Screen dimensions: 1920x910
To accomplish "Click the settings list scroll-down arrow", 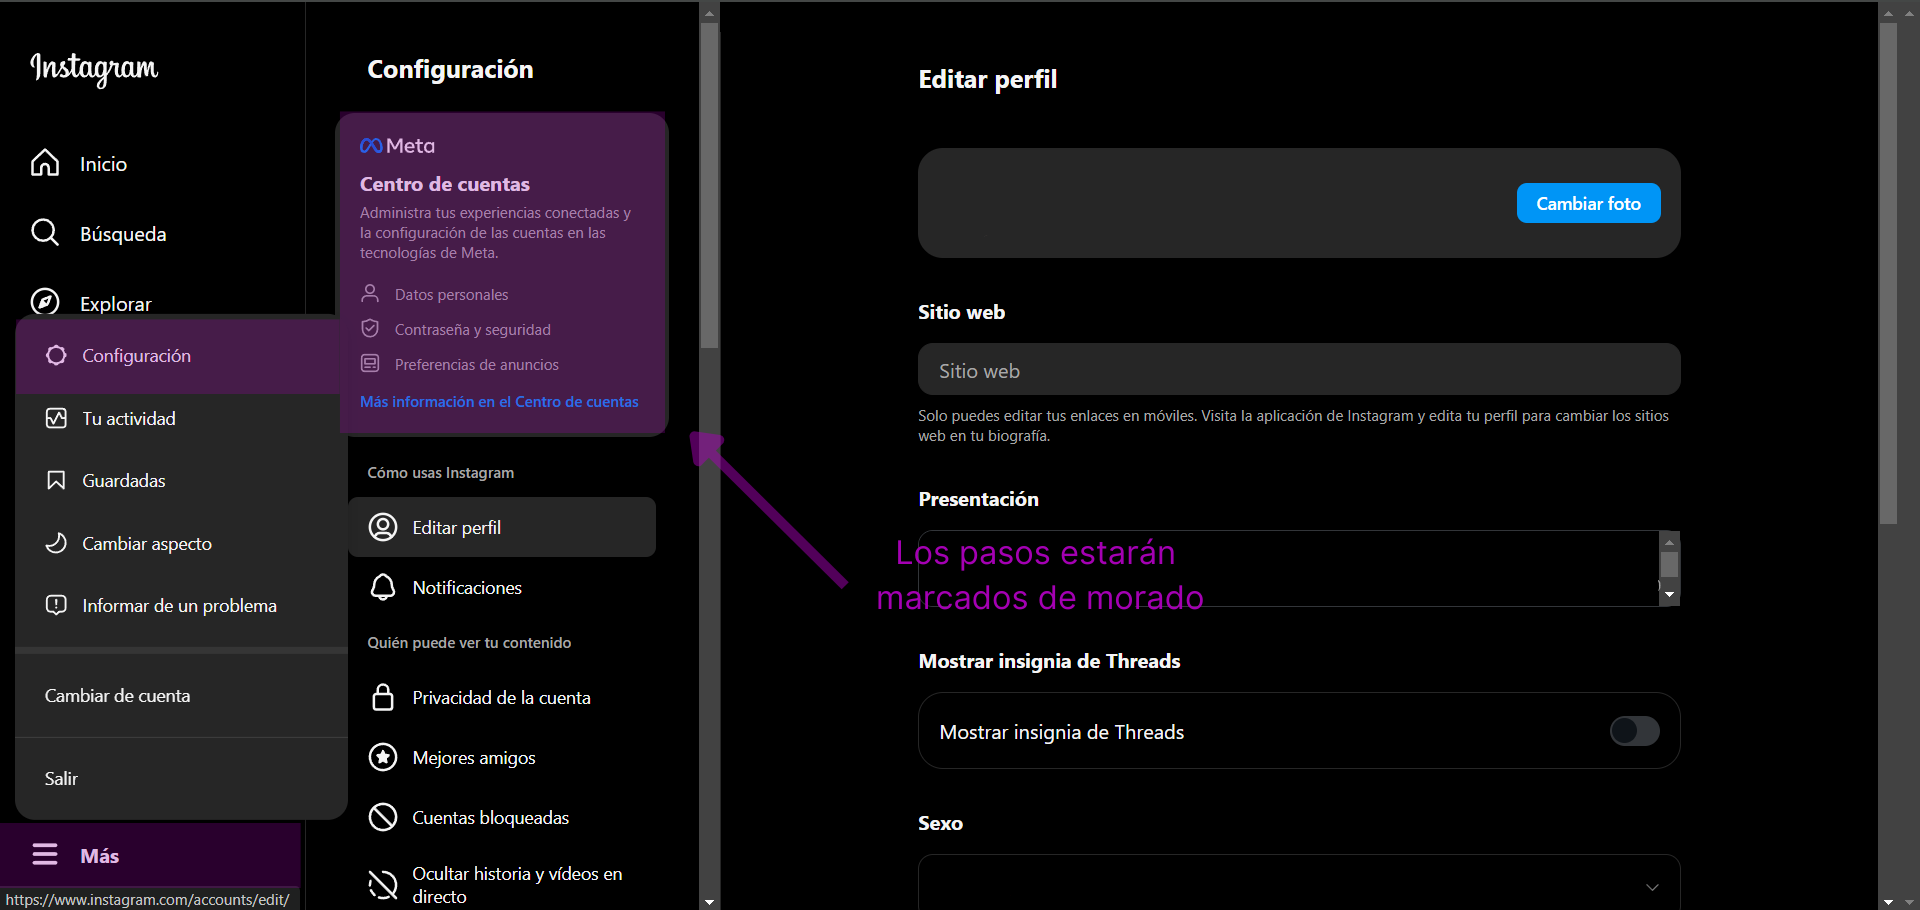I will coord(709,901).
